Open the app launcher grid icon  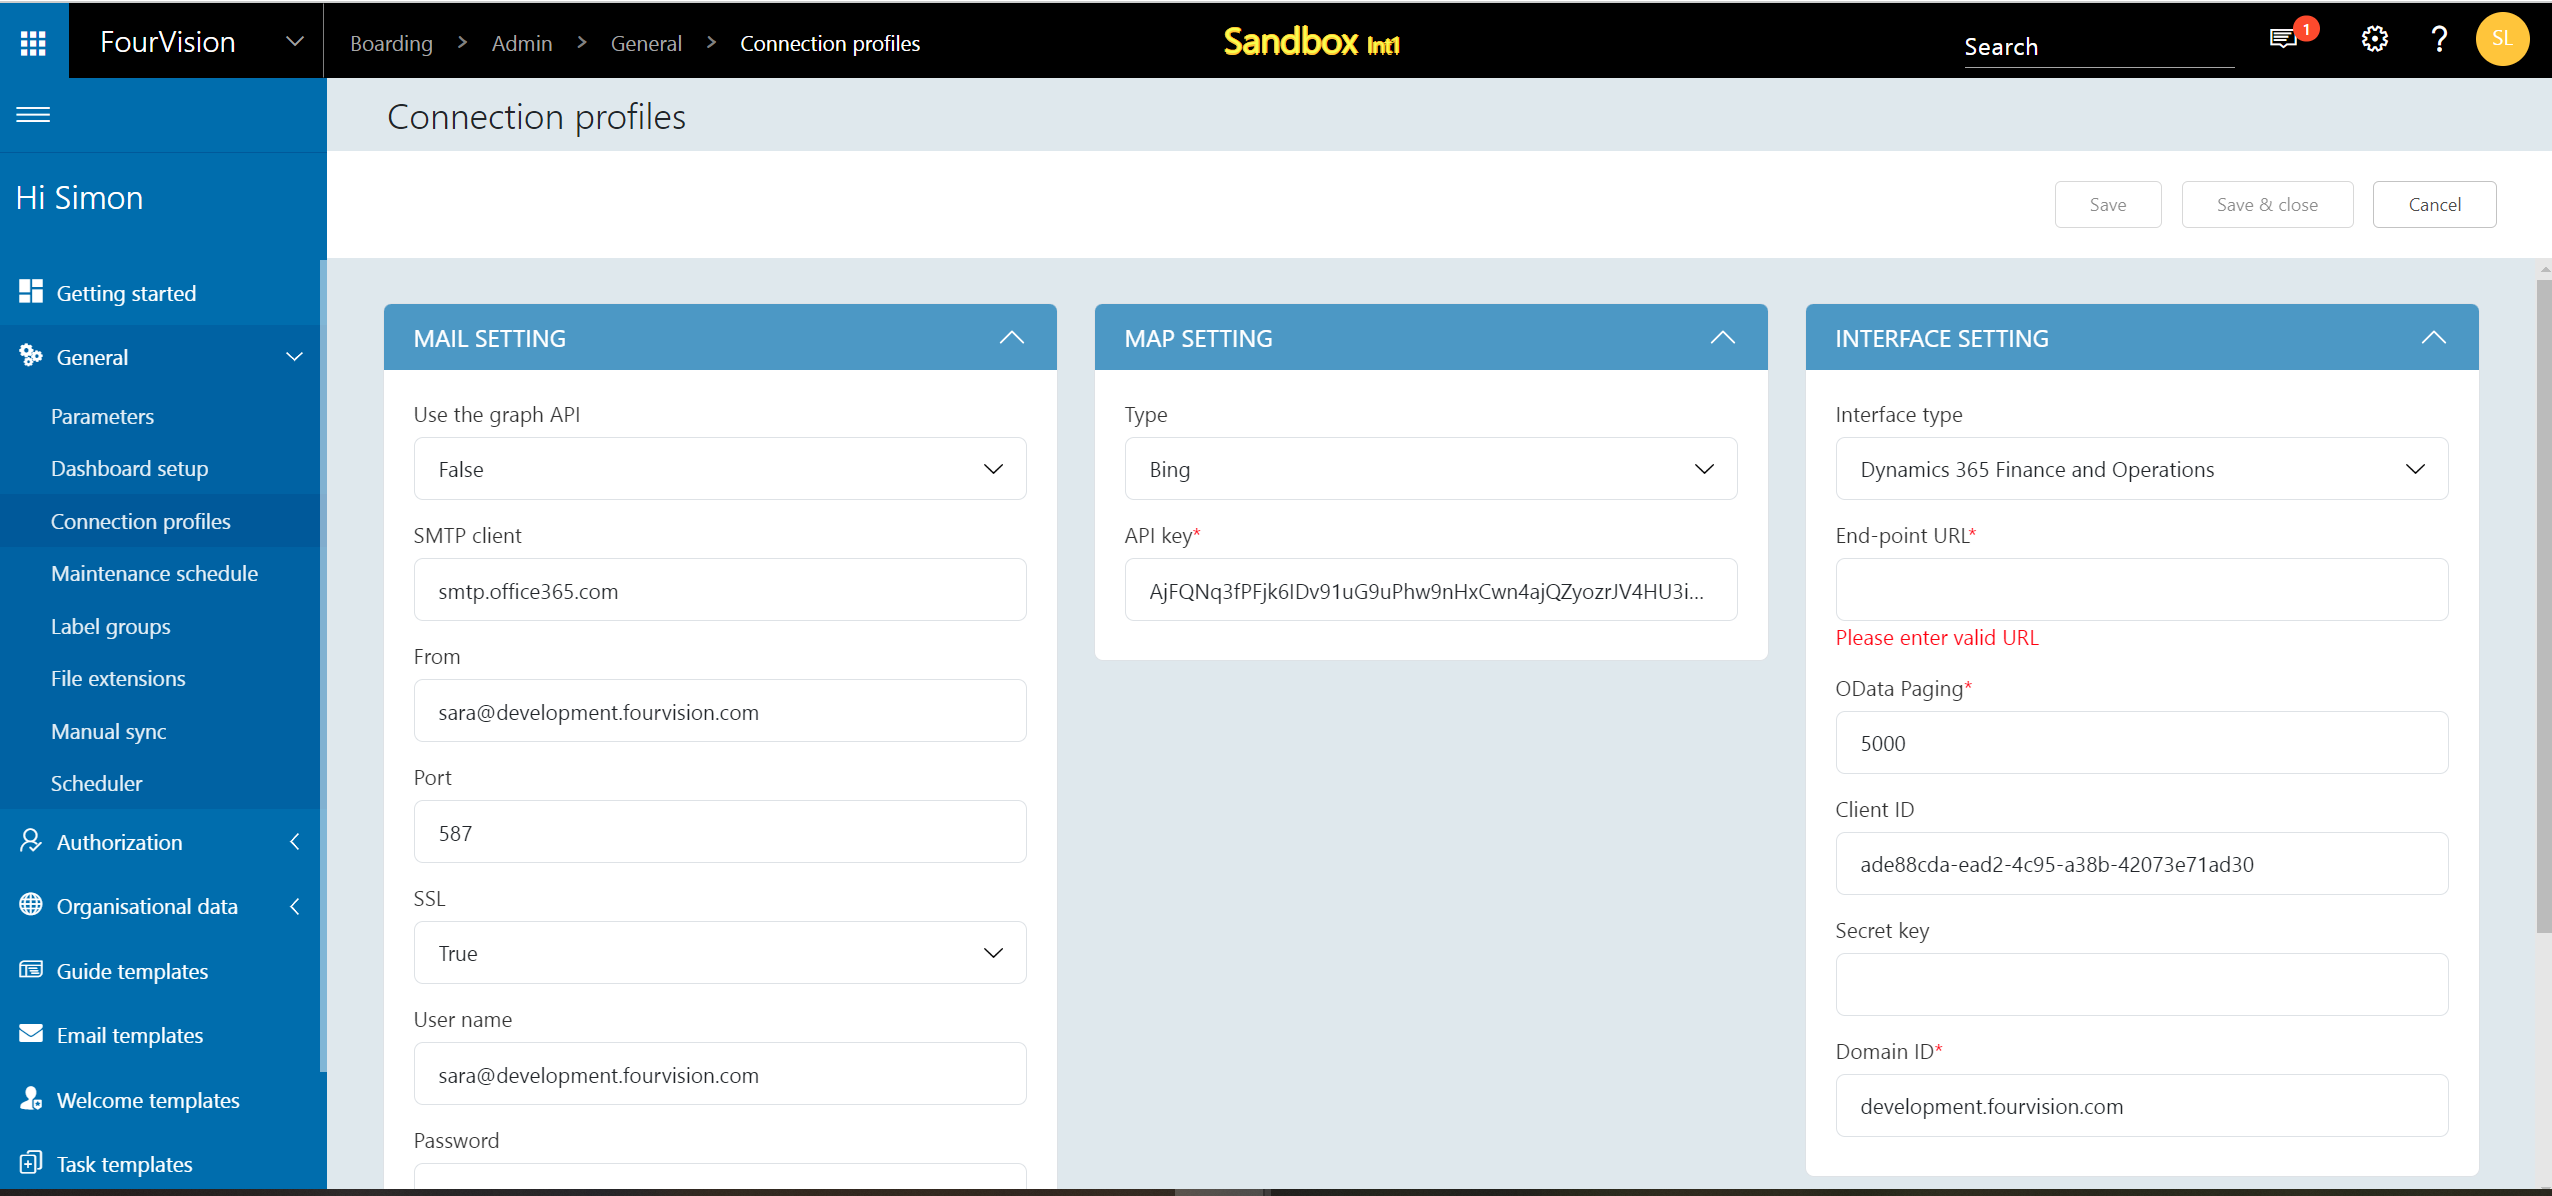[x=33, y=42]
